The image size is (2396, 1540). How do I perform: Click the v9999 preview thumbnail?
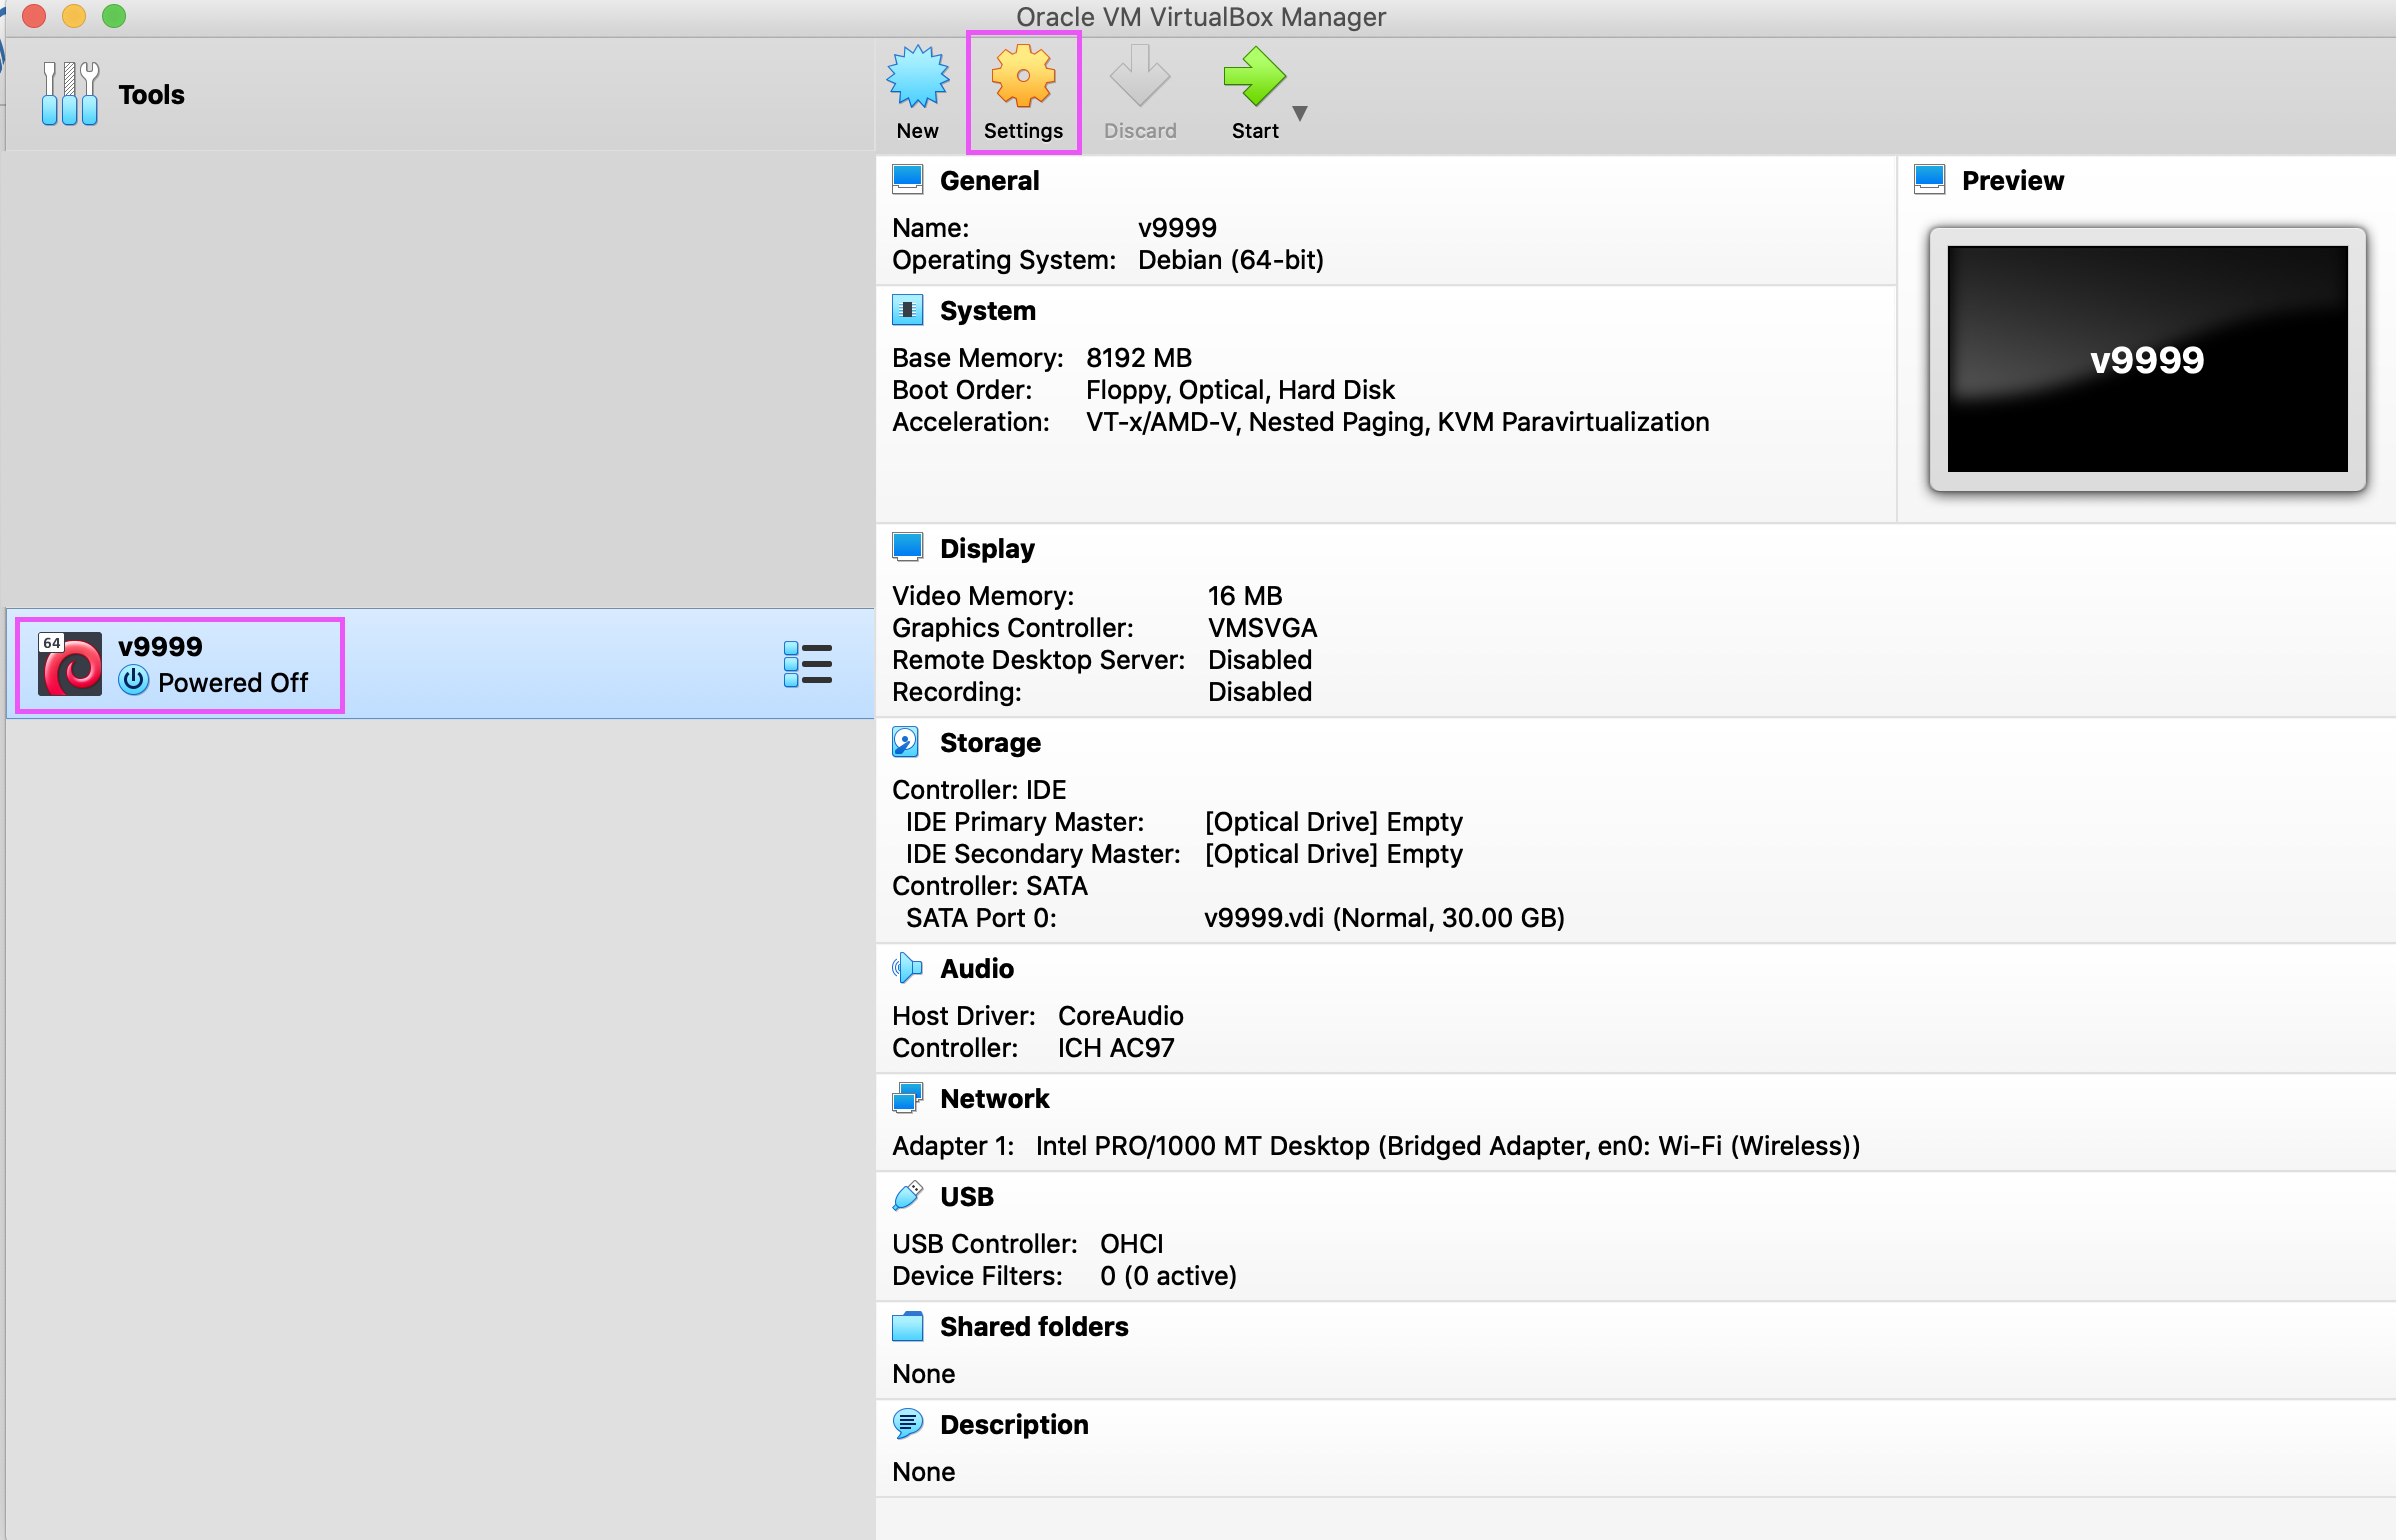pos(2146,359)
